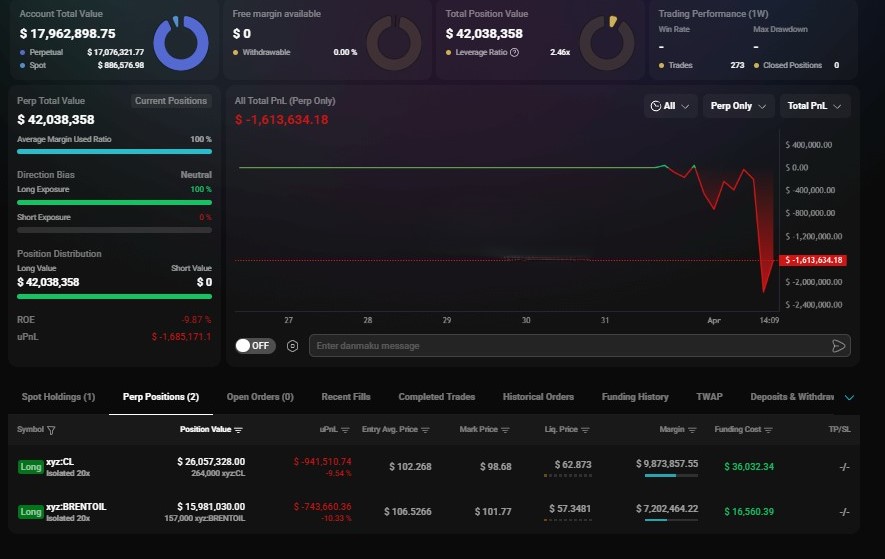885x559 pixels.
Task: Click the xyz:BRENTOIL symbol name
Action: point(76,507)
